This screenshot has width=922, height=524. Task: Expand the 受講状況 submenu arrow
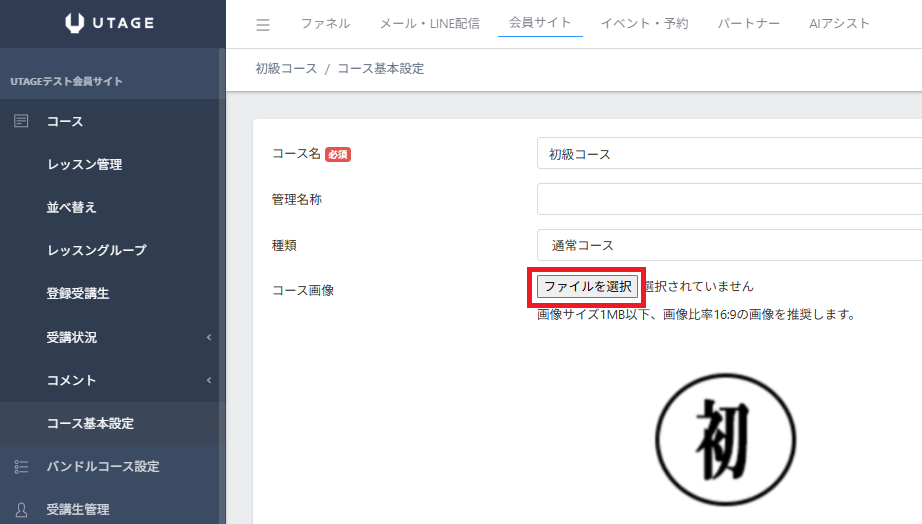209,337
